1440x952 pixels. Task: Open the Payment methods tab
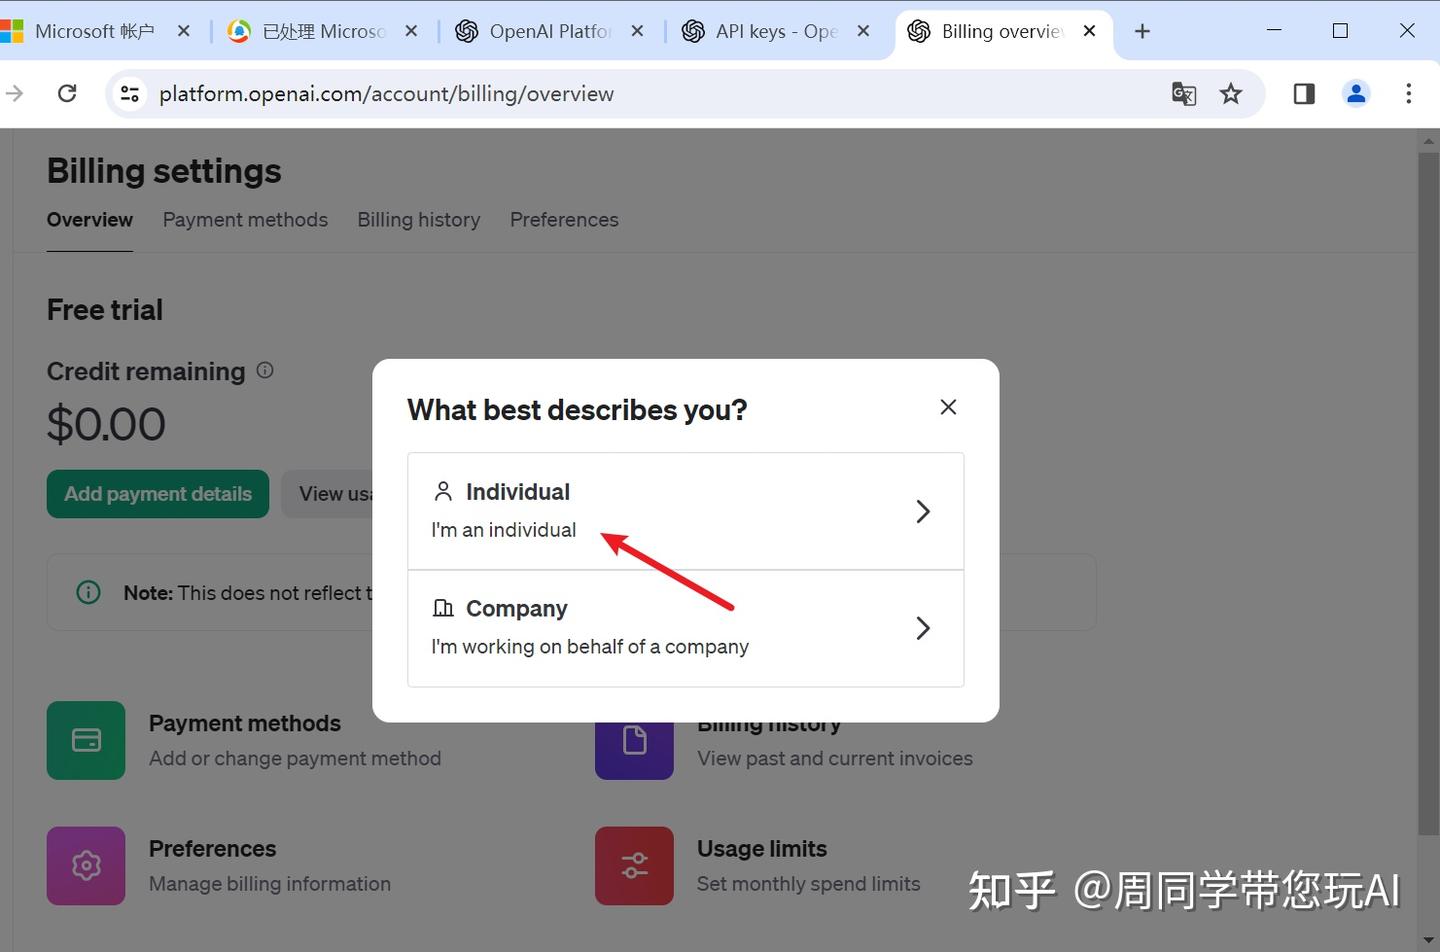click(245, 220)
